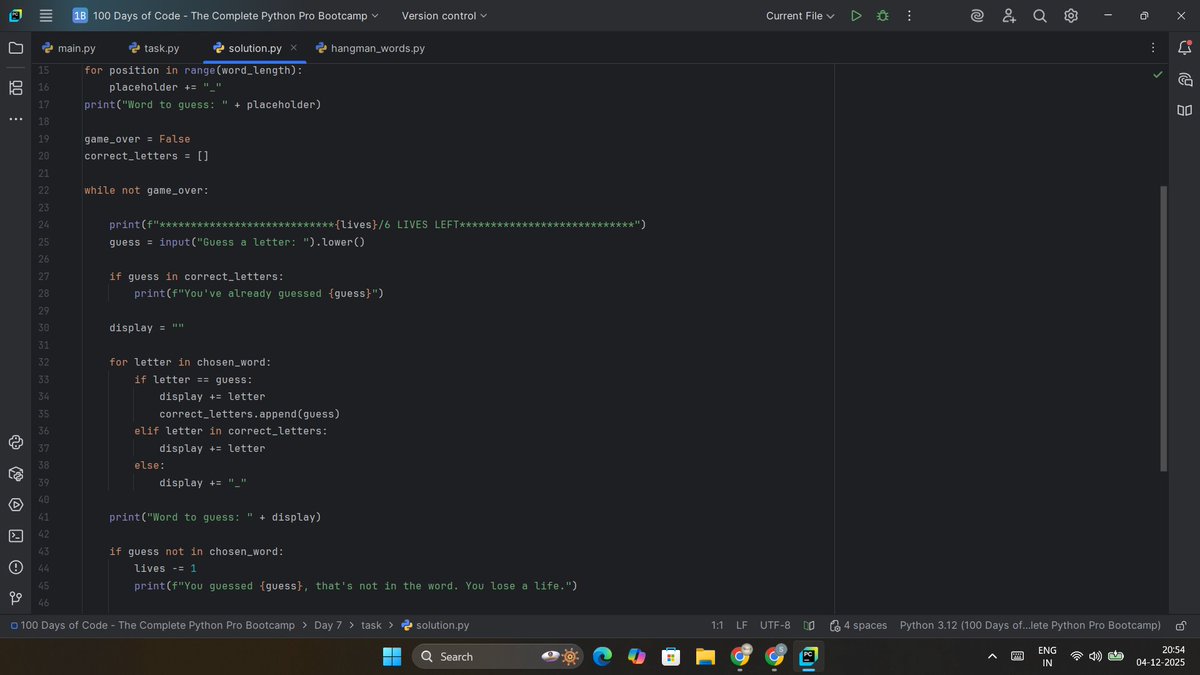Switch to the task.py tab

coord(160,47)
